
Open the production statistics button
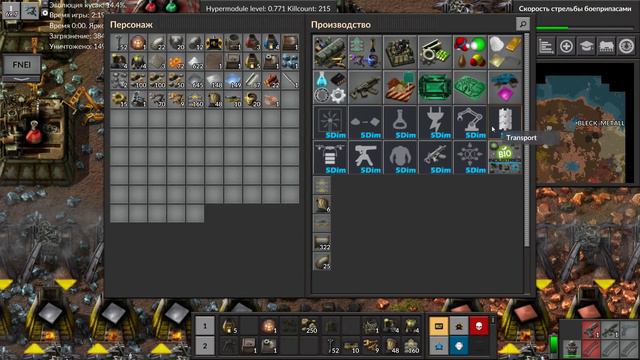546,46
